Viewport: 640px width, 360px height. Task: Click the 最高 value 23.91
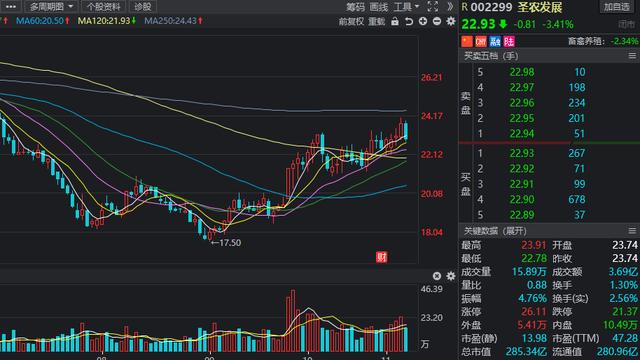(x=533, y=245)
